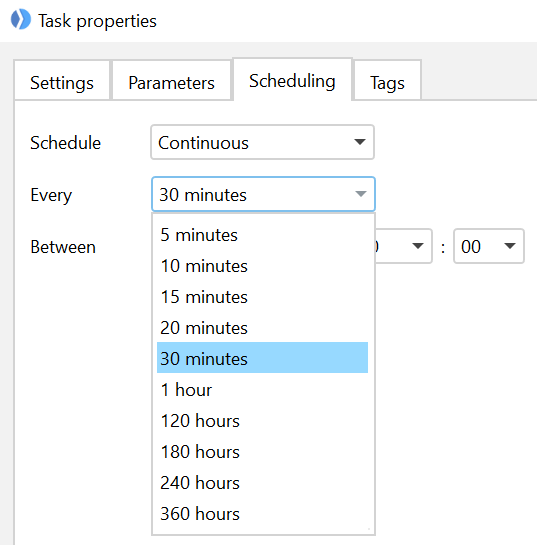
Task: Collapse the Every dropdown arrow
Action: pos(361,194)
